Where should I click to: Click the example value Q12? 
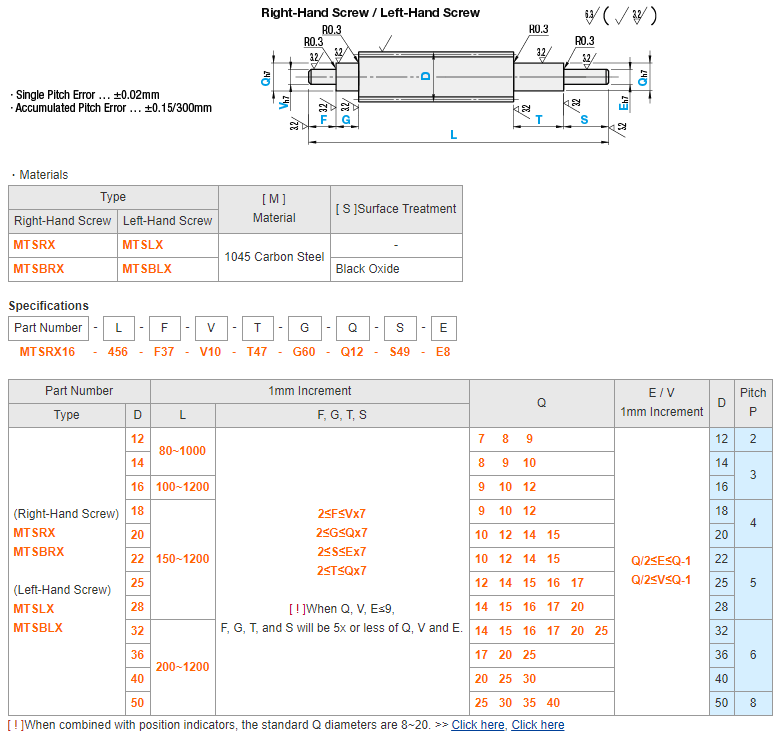point(351,352)
